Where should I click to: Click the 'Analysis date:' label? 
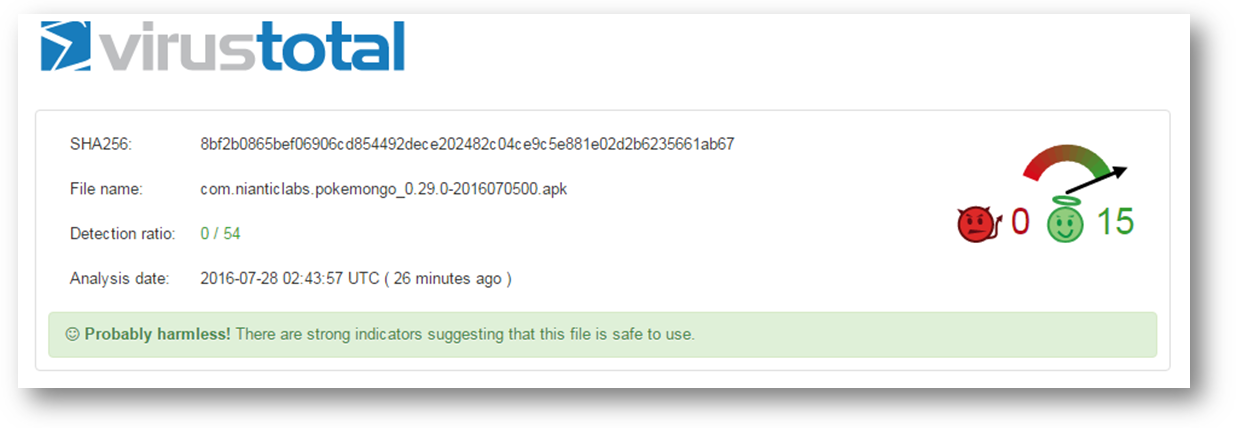pos(119,279)
